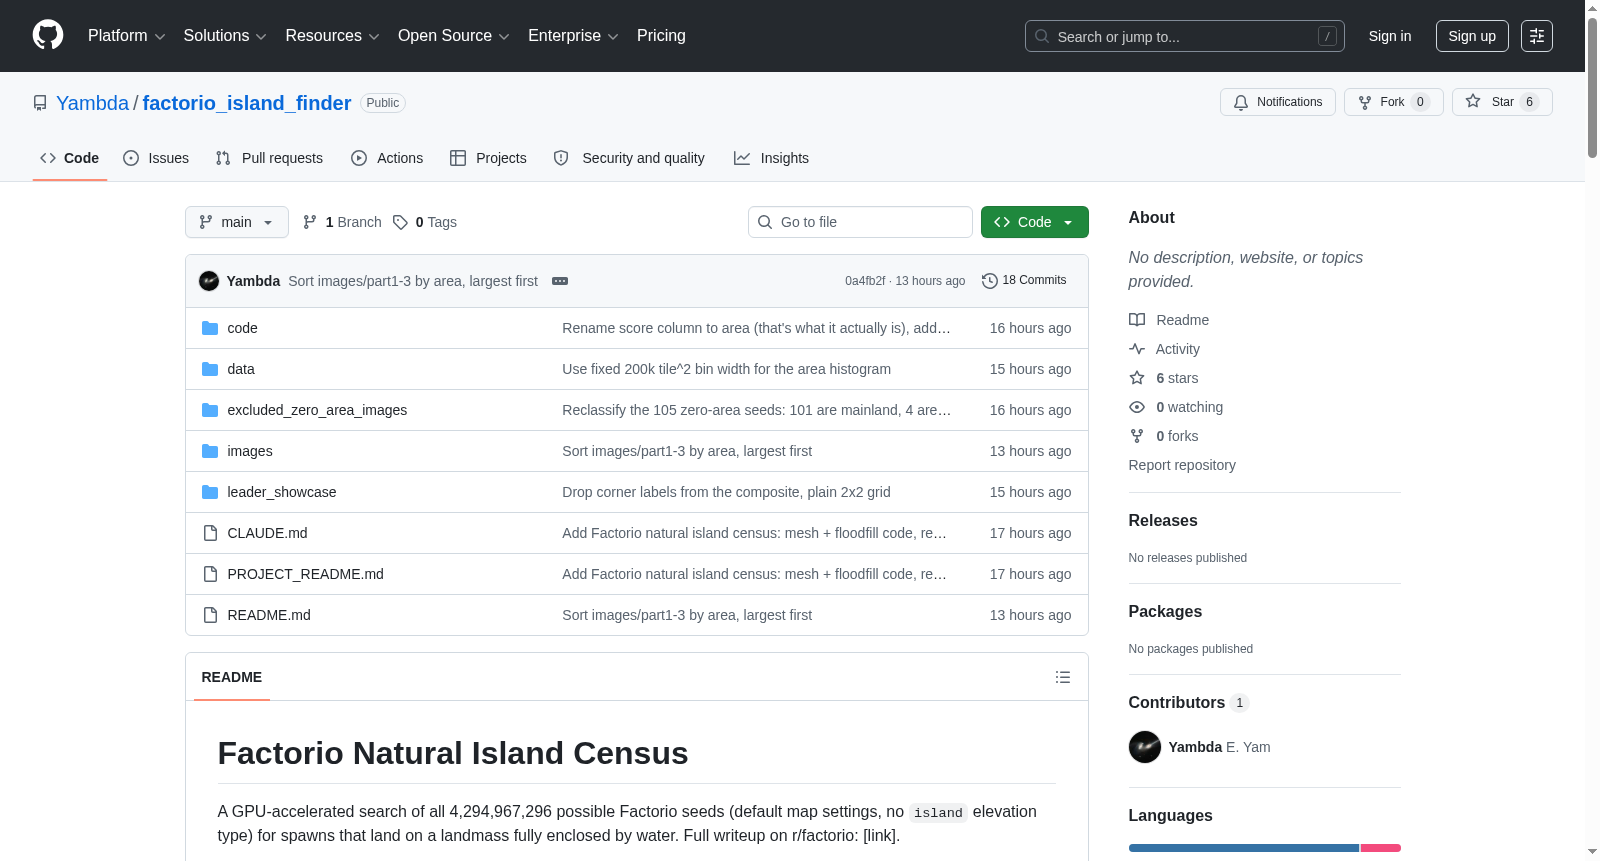1600x861 pixels.
Task: Click the tag icon next to 0 Tags
Action: pos(400,222)
